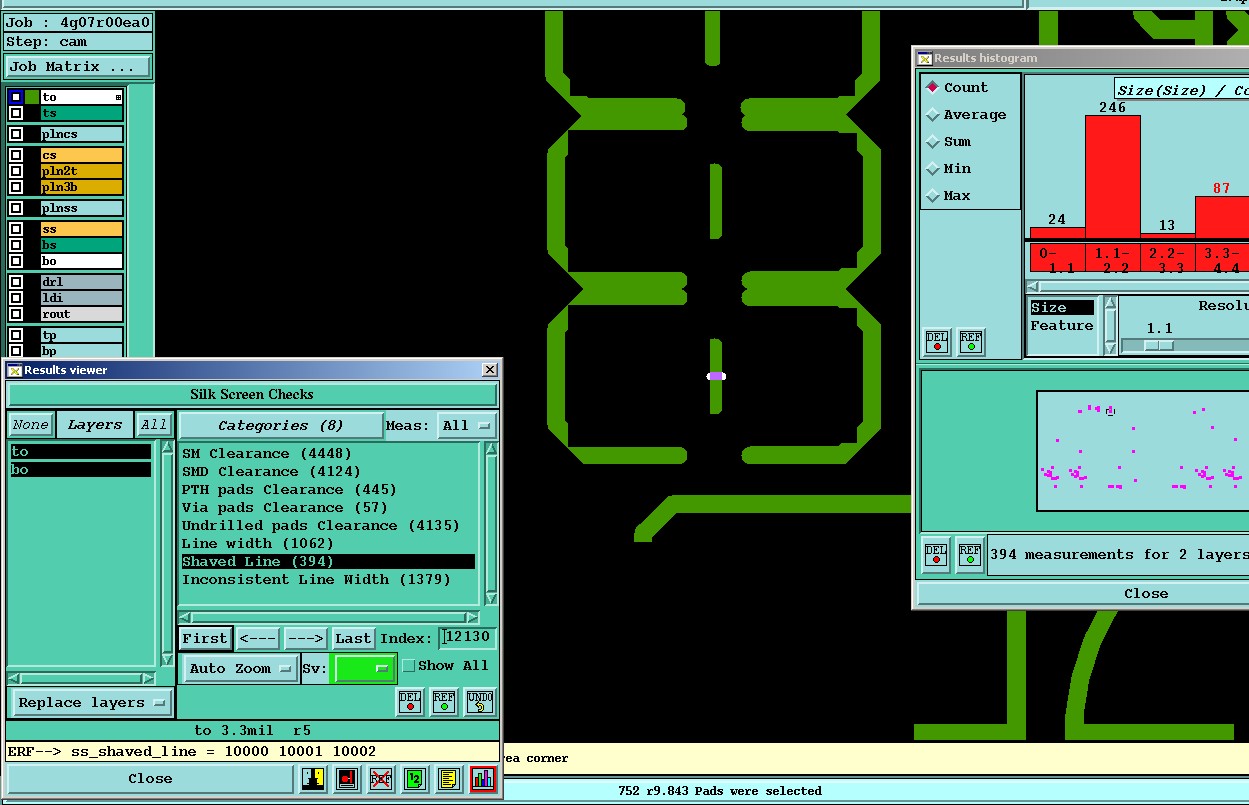This screenshot has height=805, width=1249.
Task: Open the Auto Zoom dropdown
Action: pos(240,668)
